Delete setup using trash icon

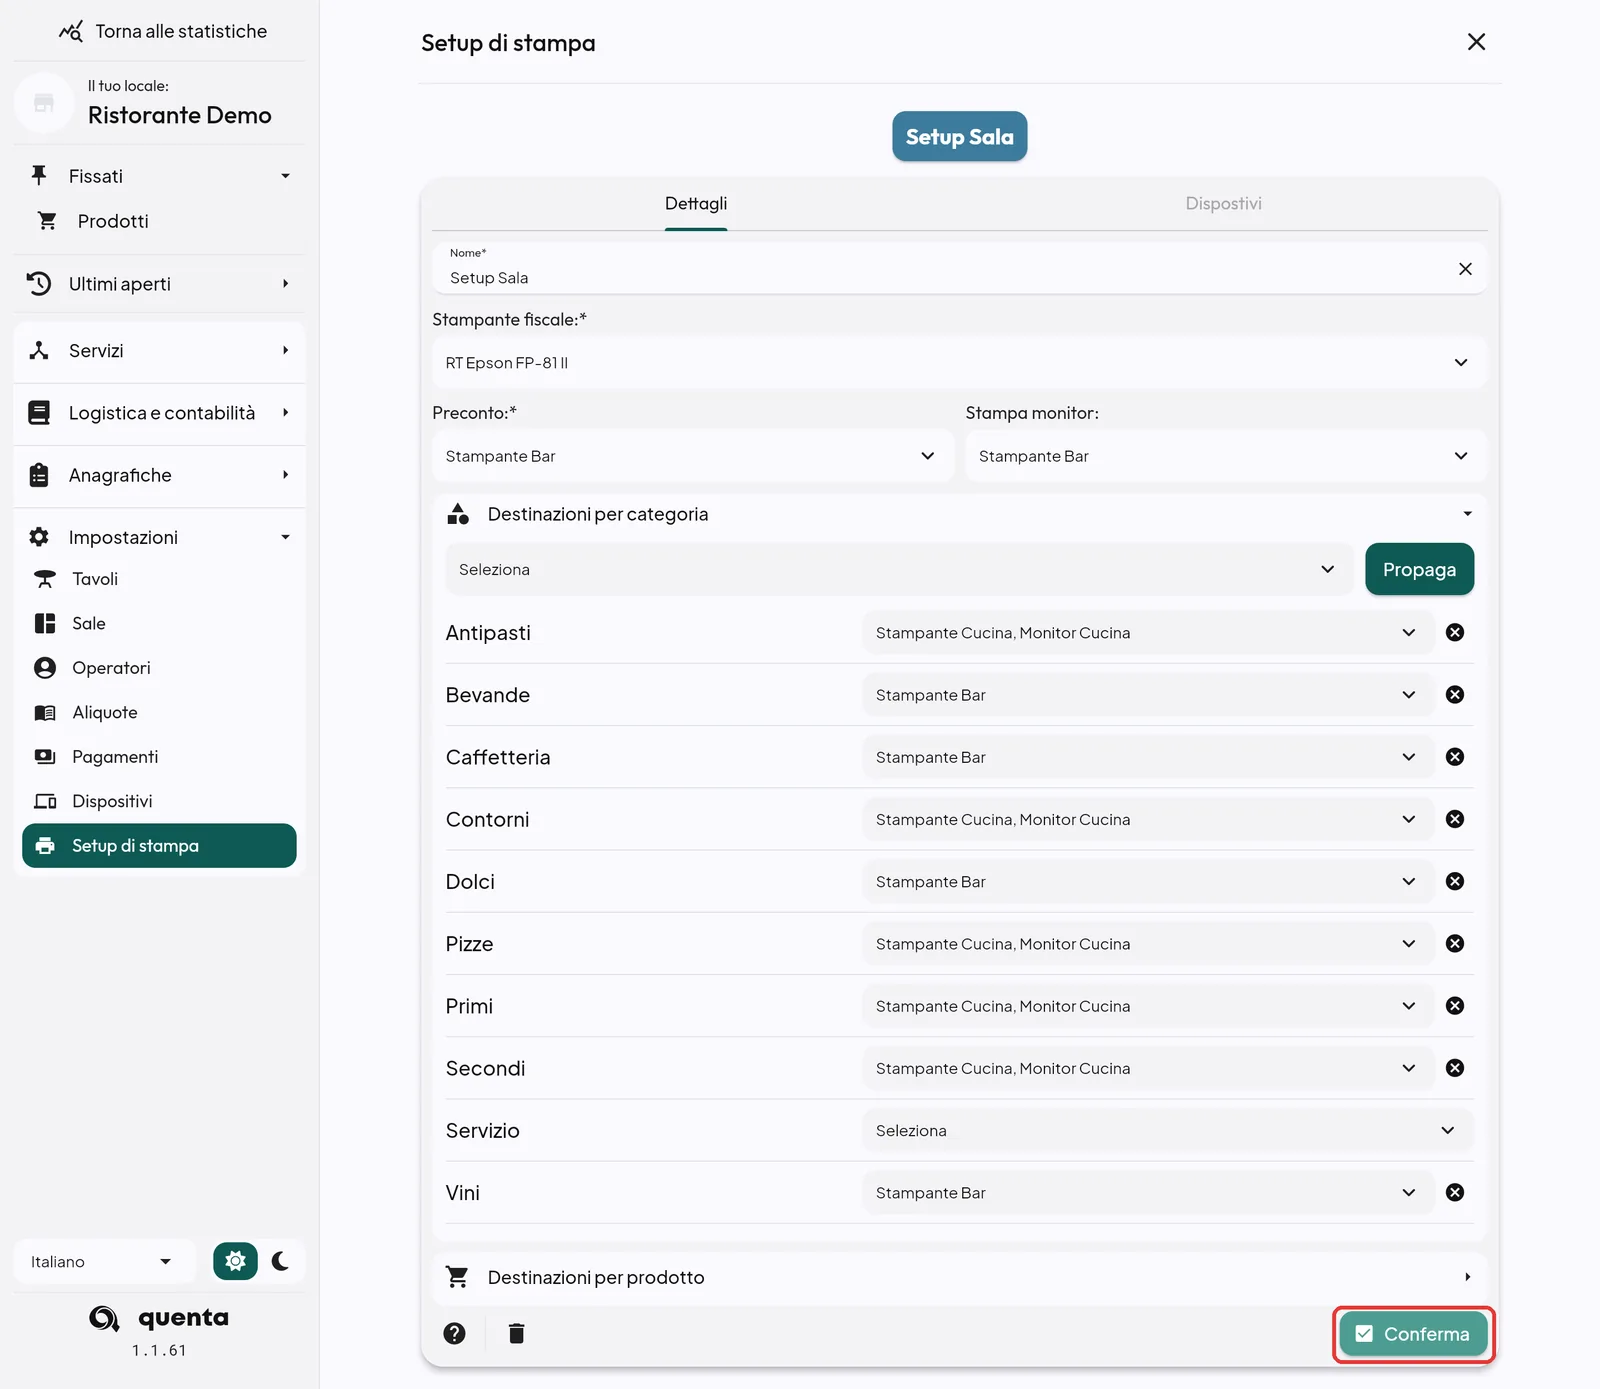(516, 1333)
